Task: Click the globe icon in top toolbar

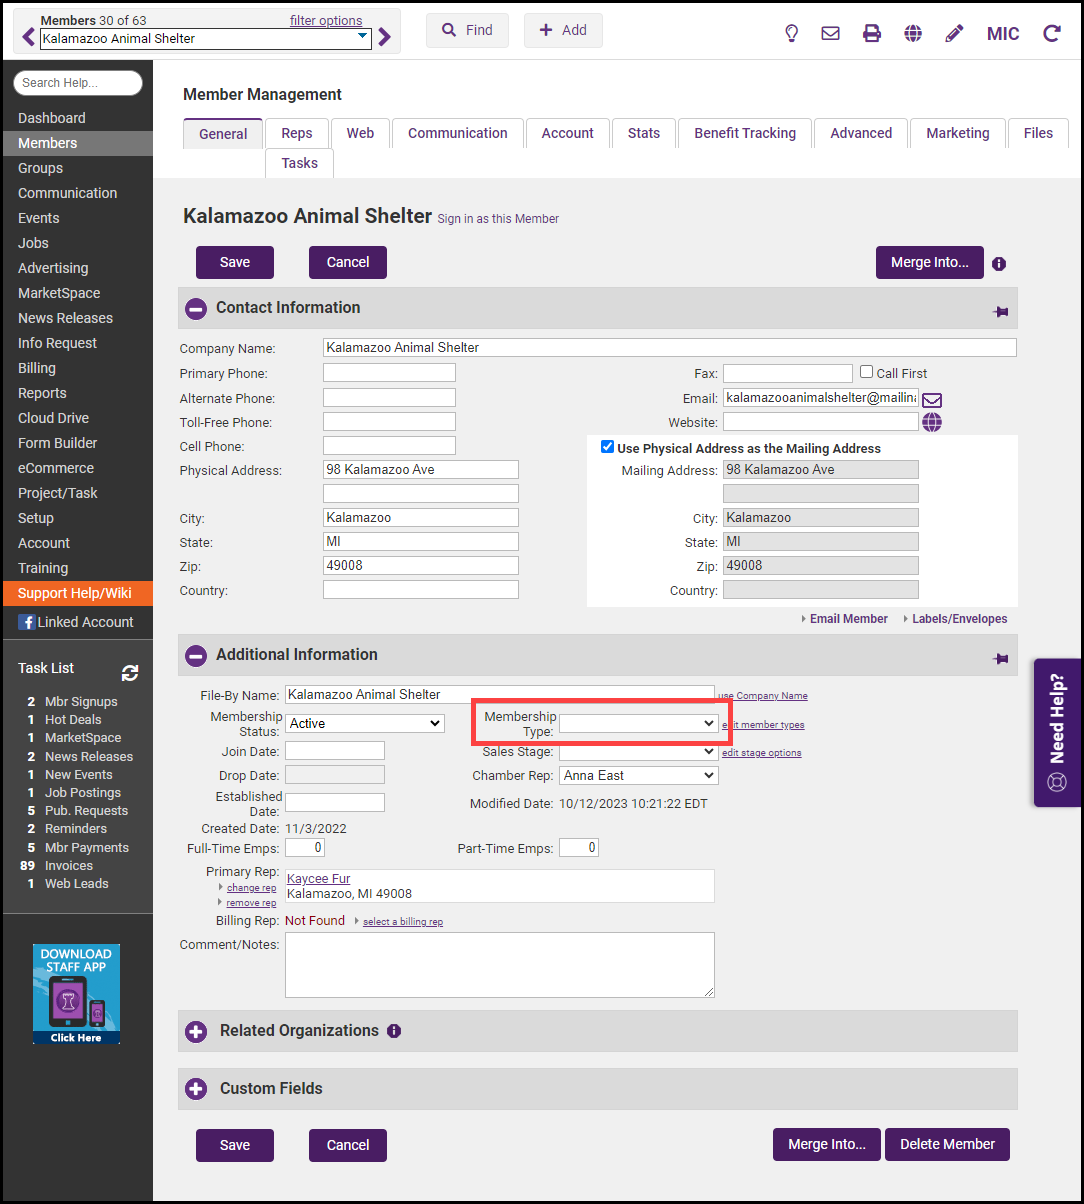Action: point(913,33)
